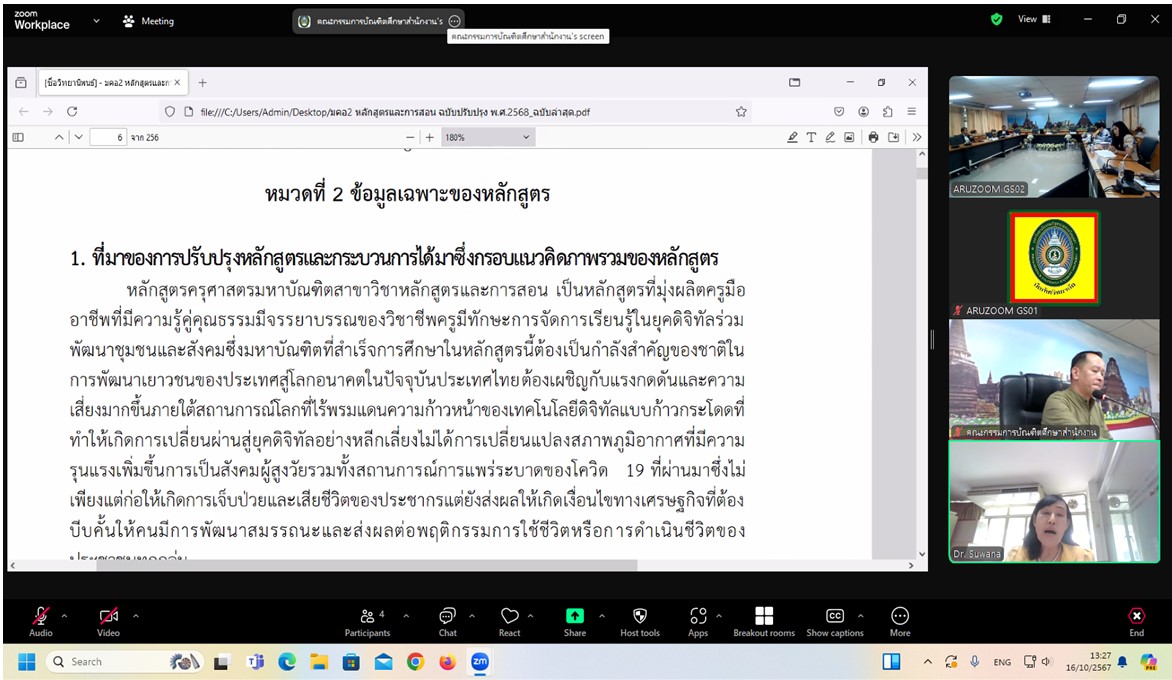Click the Save to Pocket icon
Image resolution: width=1172 pixels, height=680 pixels.
click(x=839, y=111)
